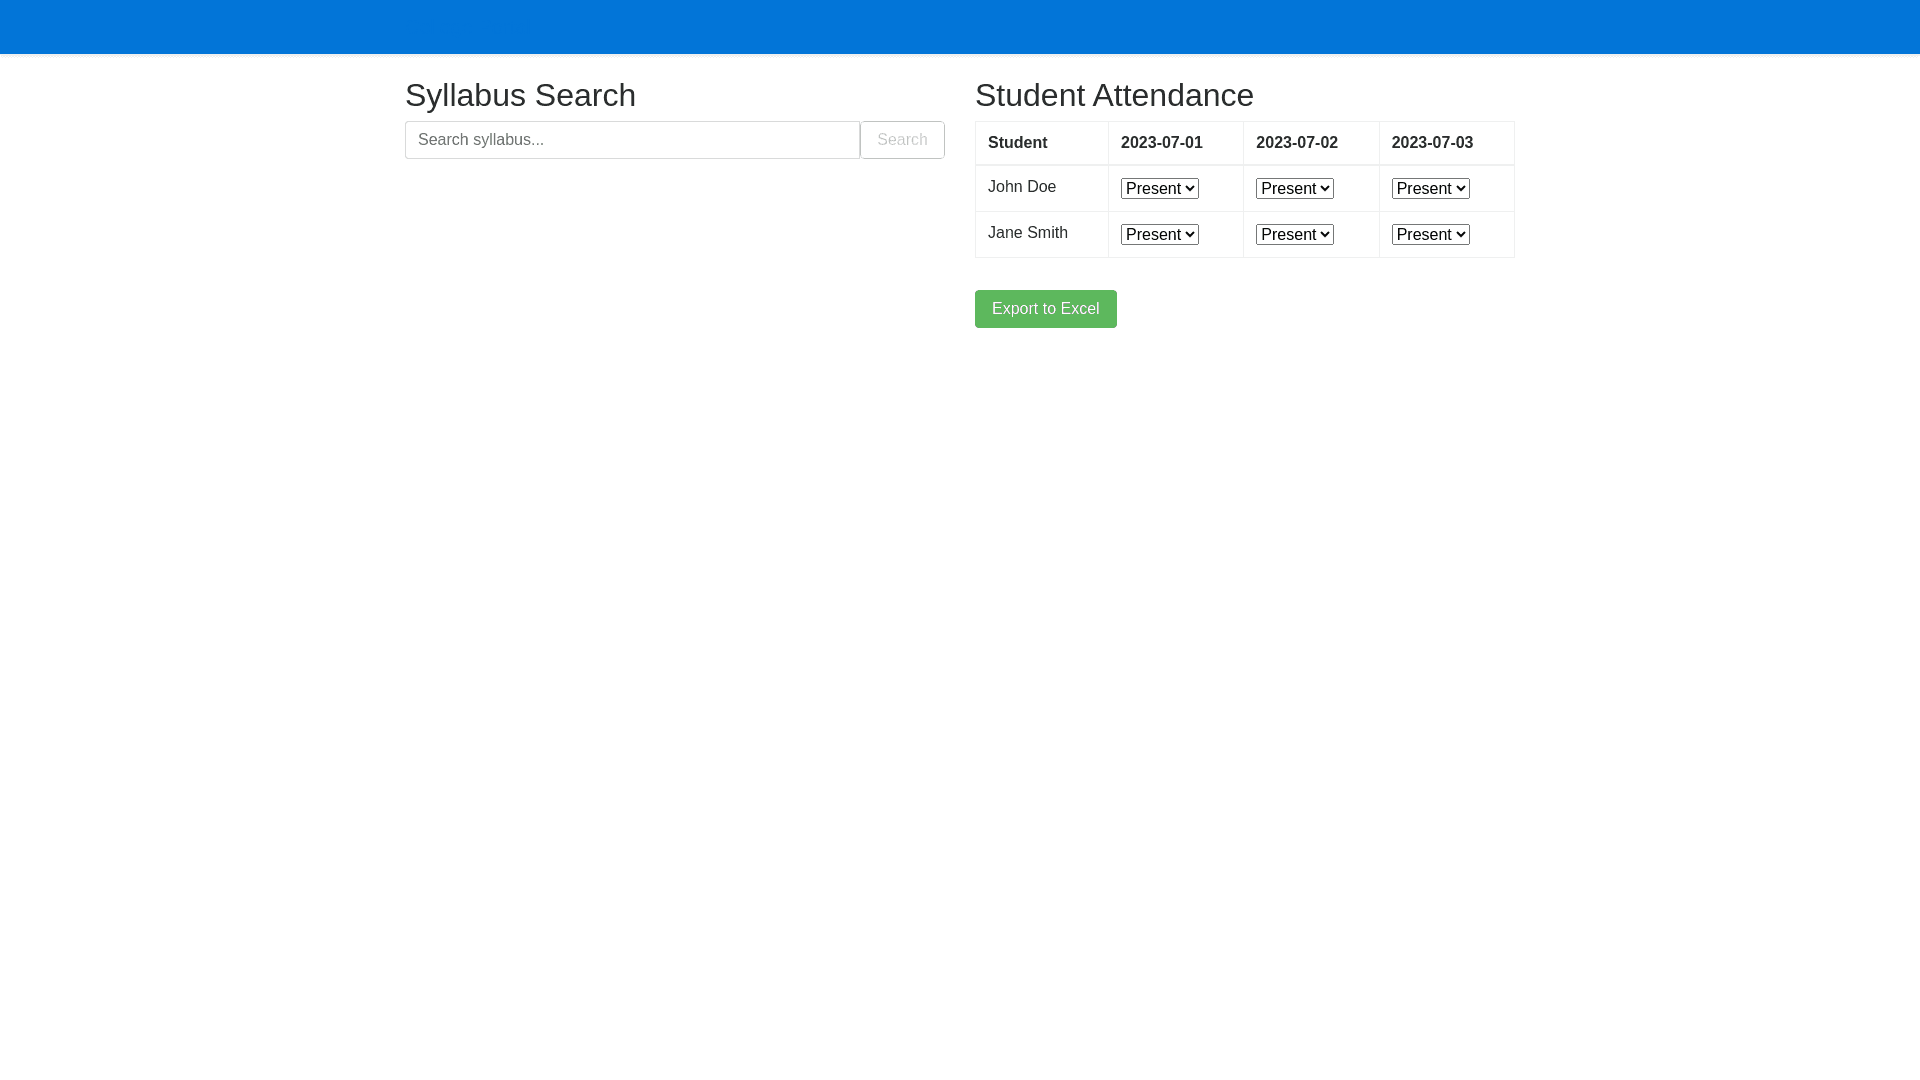The image size is (1920, 1080).
Task: Click the Syllabus Search heading
Action: pyautogui.click(x=520, y=95)
